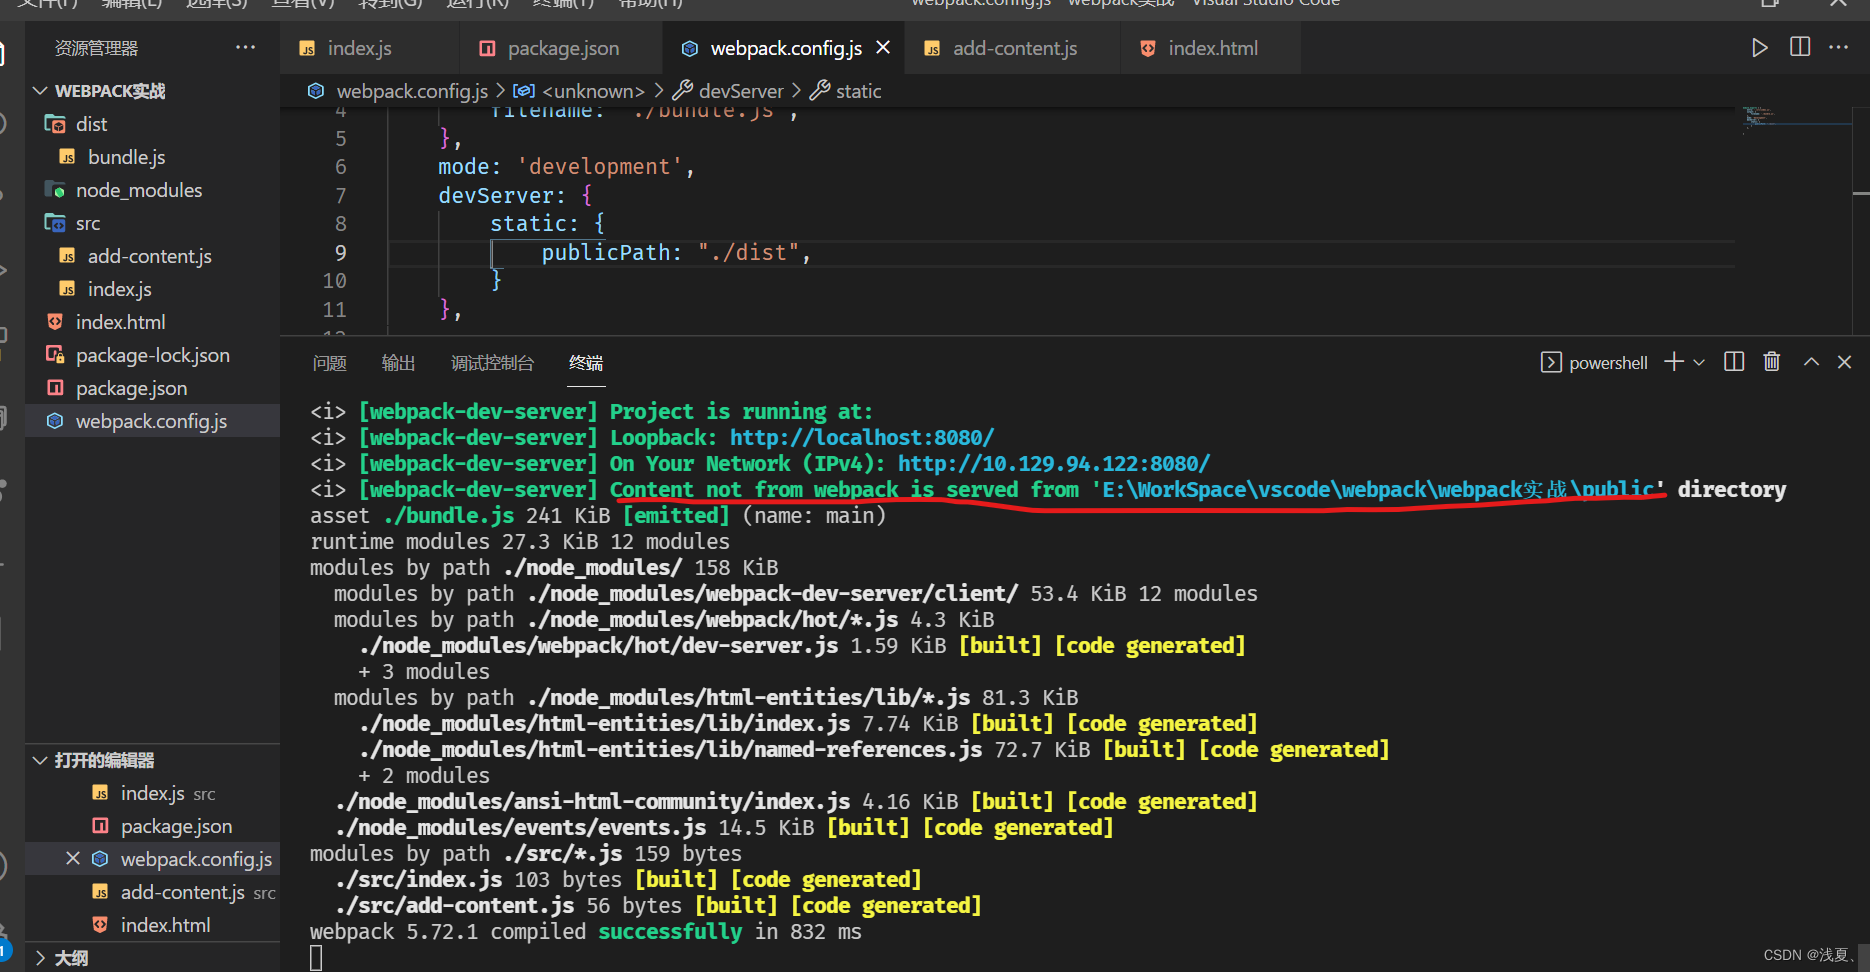Select webpack.config.js in the Explorer tree
Viewport: 1870px width, 972px height.
pos(151,421)
